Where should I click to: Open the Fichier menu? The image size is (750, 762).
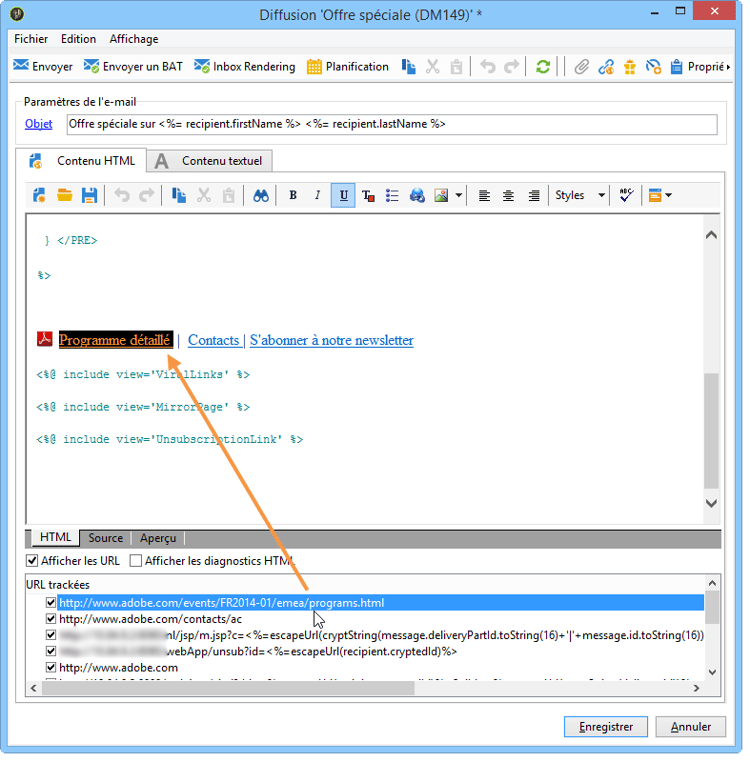(31, 39)
